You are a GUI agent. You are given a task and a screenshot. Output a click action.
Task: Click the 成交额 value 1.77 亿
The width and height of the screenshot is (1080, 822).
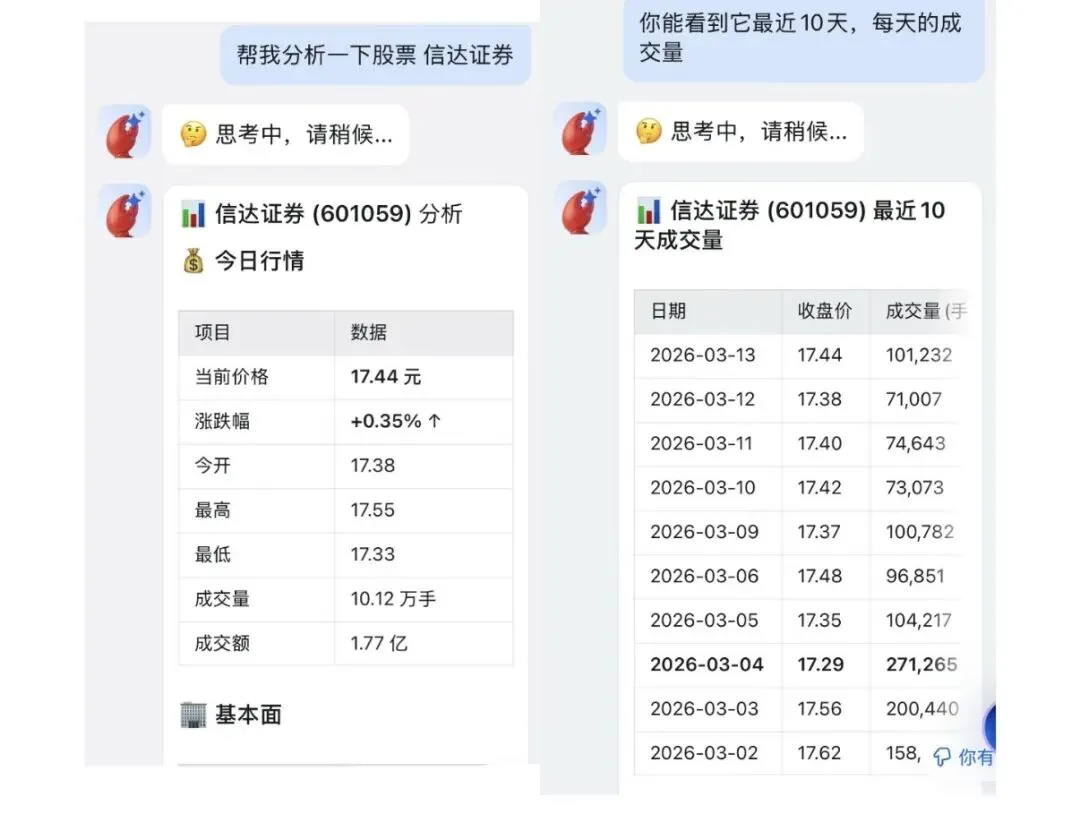click(x=379, y=644)
